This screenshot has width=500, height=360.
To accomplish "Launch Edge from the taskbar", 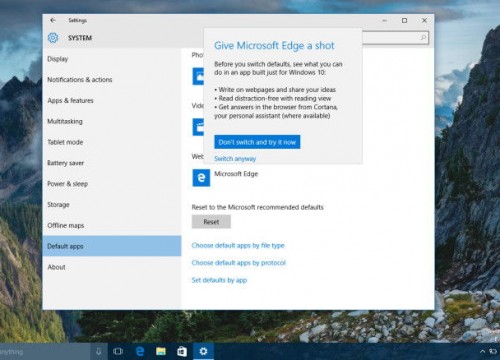I will tap(140, 351).
